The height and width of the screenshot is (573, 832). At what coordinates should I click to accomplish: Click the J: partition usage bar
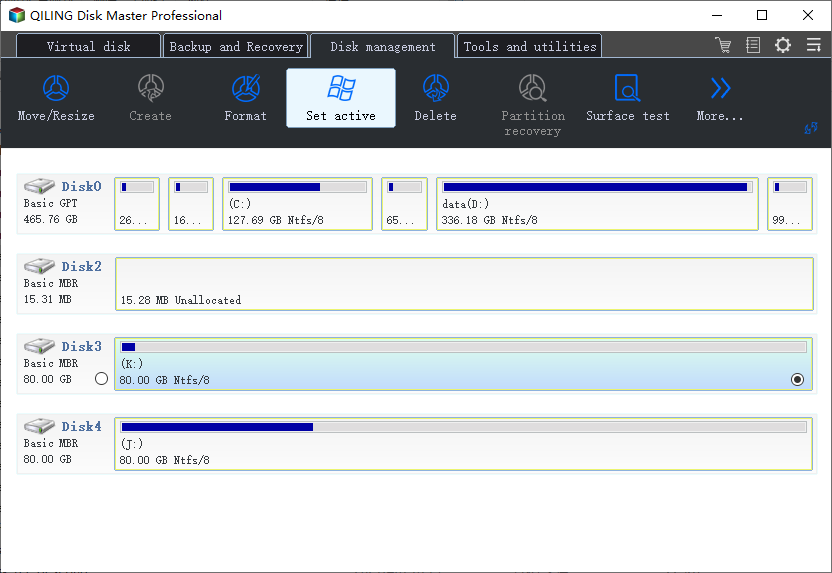pyautogui.click(x=463, y=427)
